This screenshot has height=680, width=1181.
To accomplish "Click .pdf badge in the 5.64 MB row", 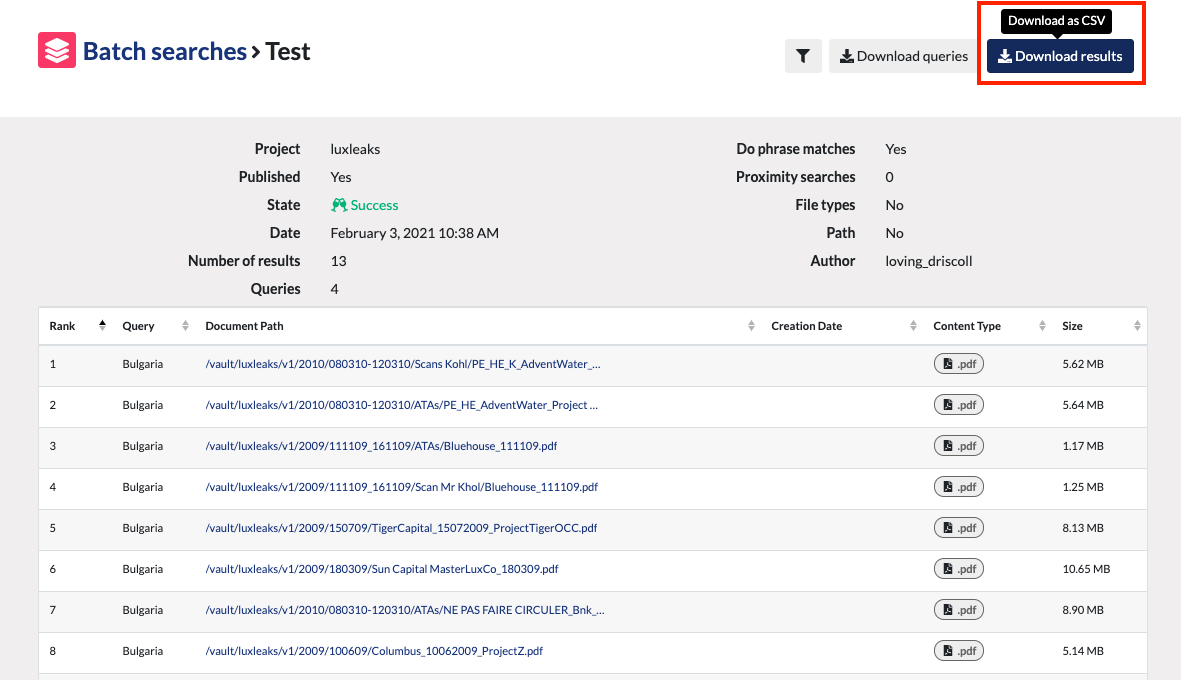I will (959, 405).
